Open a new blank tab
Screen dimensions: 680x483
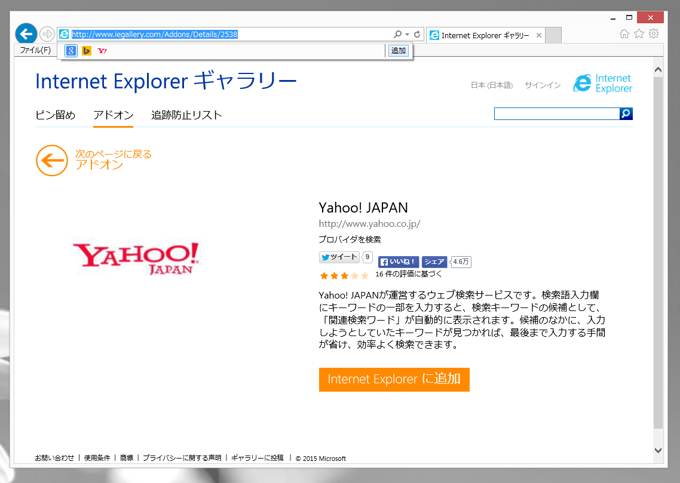click(x=553, y=36)
